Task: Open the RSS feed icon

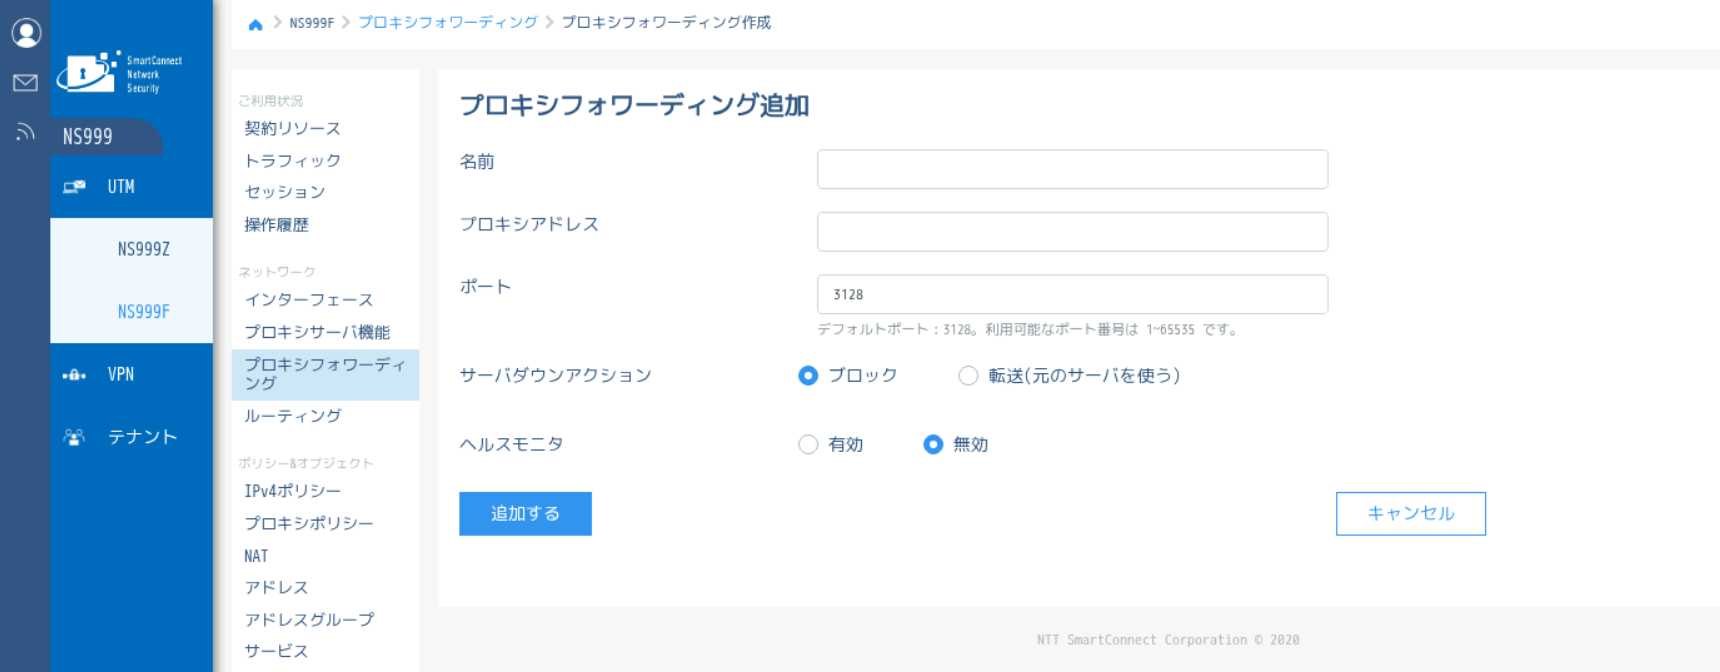Action: click(x=25, y=131)
